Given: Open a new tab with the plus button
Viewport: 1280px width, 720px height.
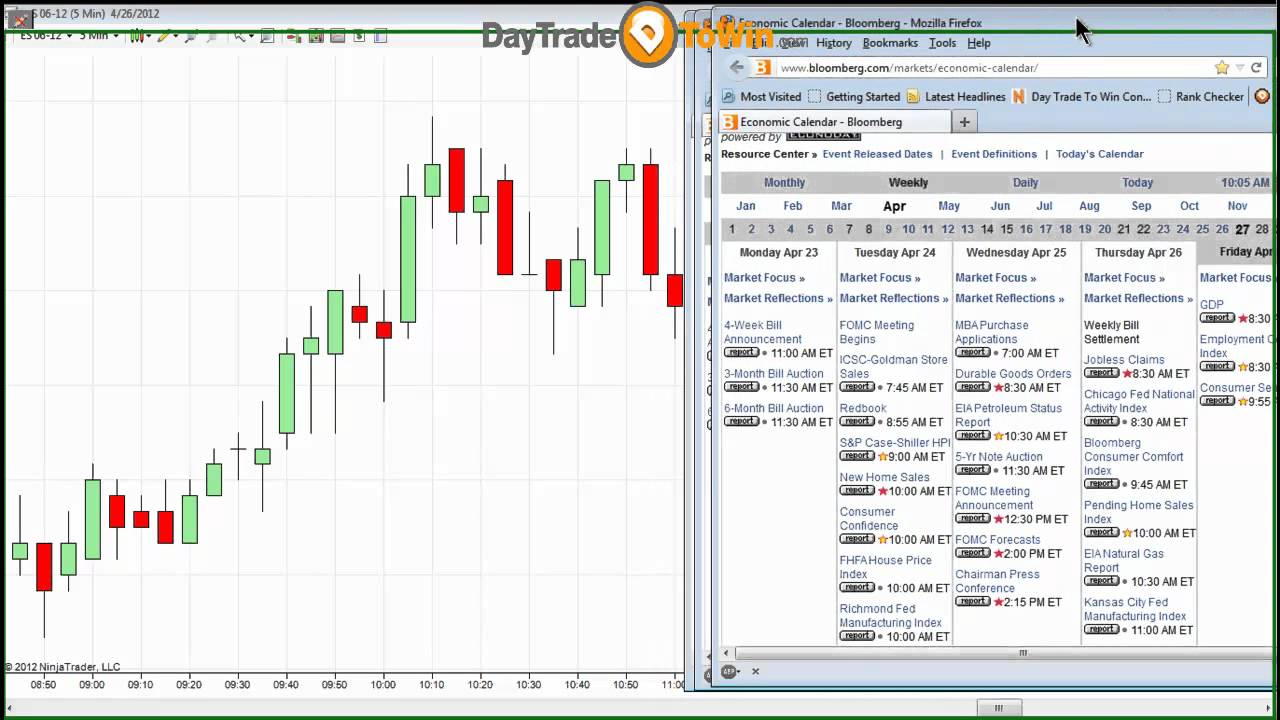Looking at the screenshot, I should point(964,122).
